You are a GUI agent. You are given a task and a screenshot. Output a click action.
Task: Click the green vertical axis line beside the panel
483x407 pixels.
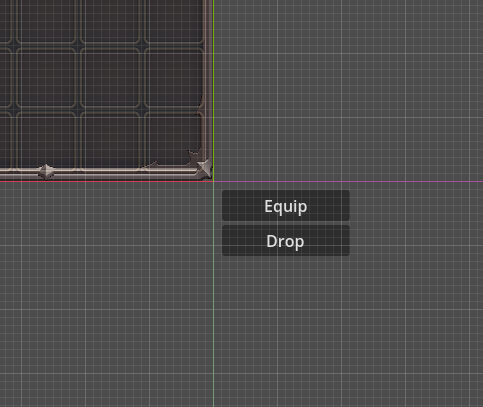coord(214,90)
